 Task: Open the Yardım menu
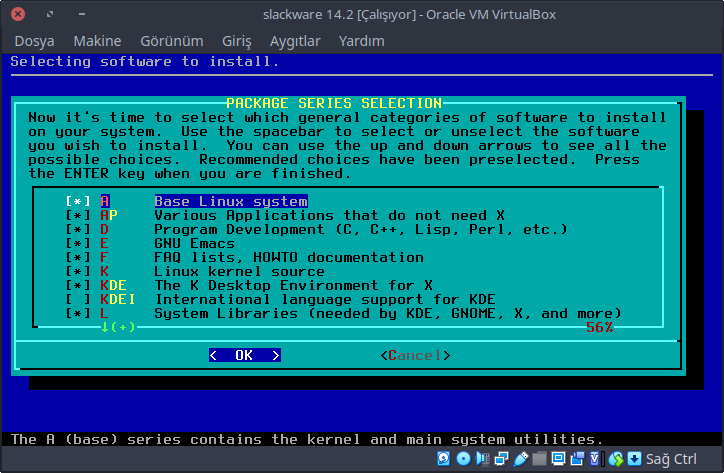click(x=362, y=41)
